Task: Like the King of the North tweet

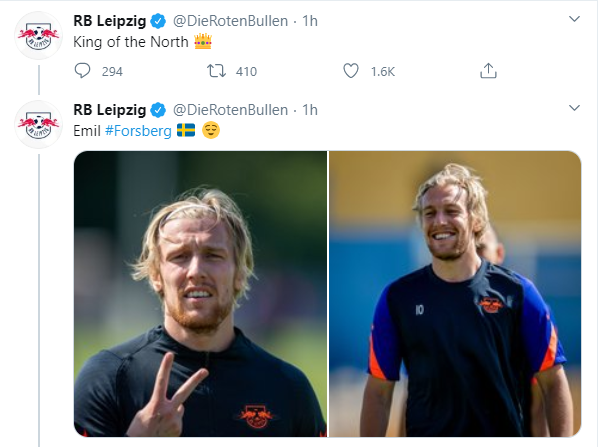Action: (351, 71)
